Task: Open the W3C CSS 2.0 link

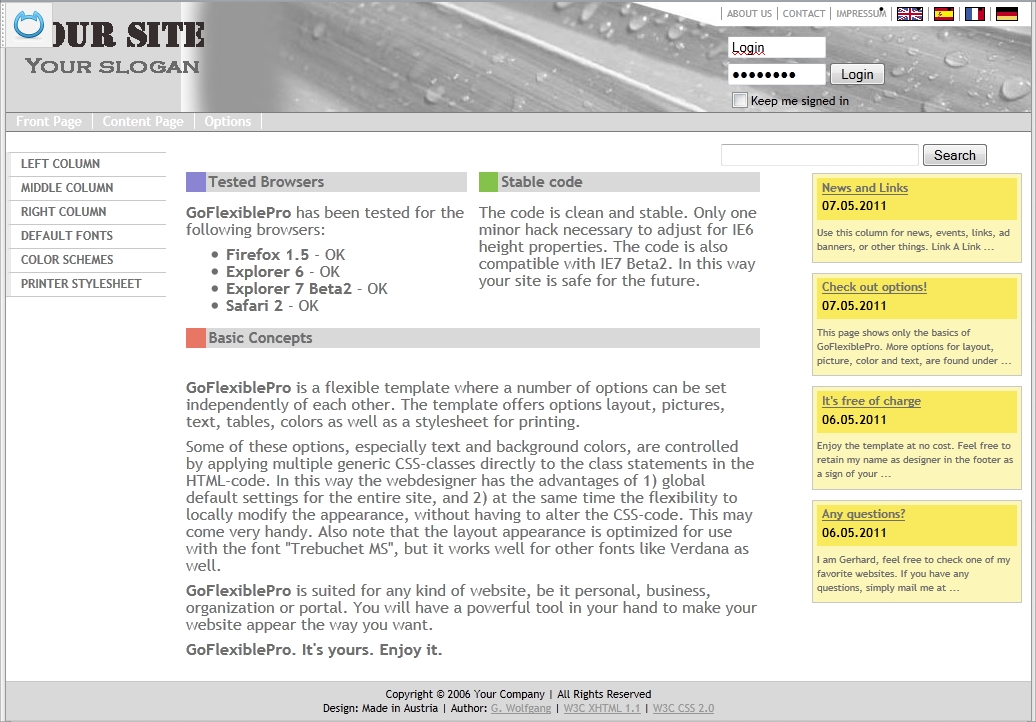Action: coord(683,708)
